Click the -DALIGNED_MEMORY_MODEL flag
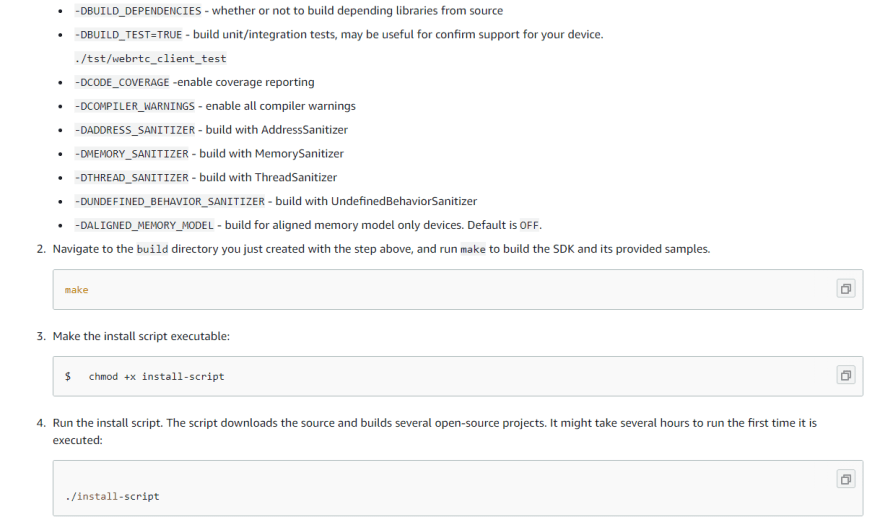This screenshot has height=530, width=880. [144, 226]
